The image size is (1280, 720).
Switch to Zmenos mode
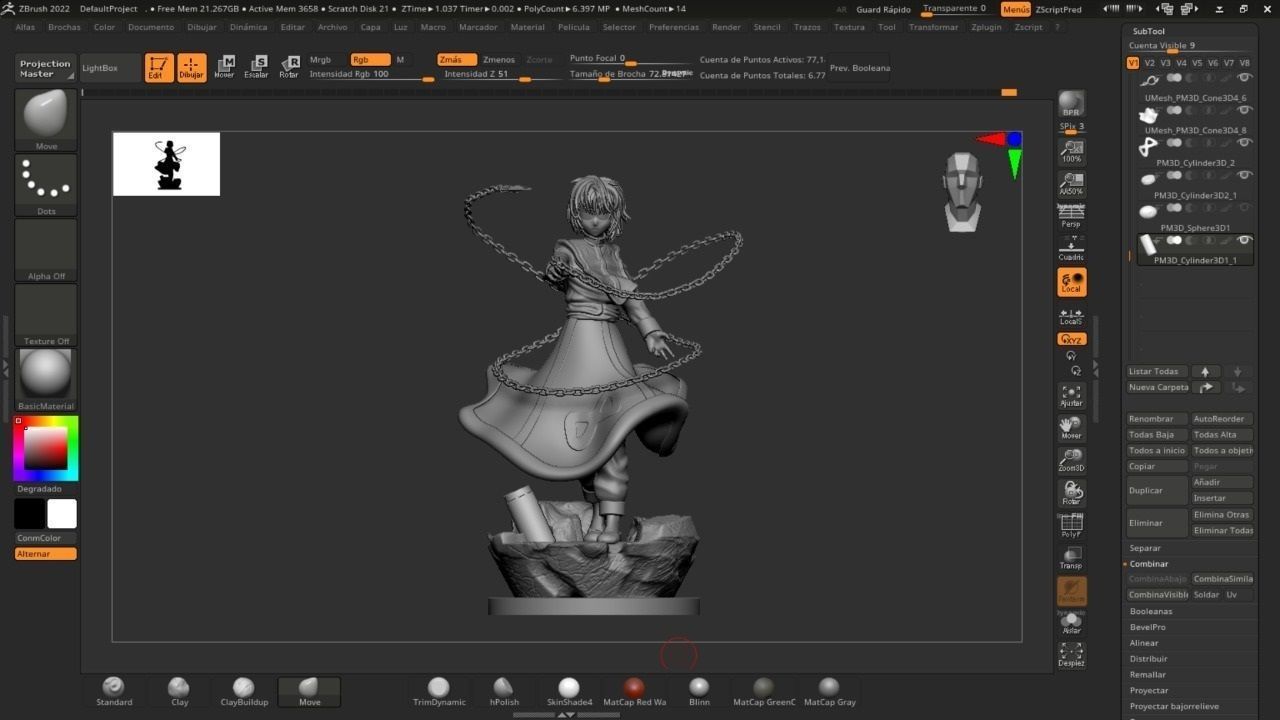pos(499,60)
